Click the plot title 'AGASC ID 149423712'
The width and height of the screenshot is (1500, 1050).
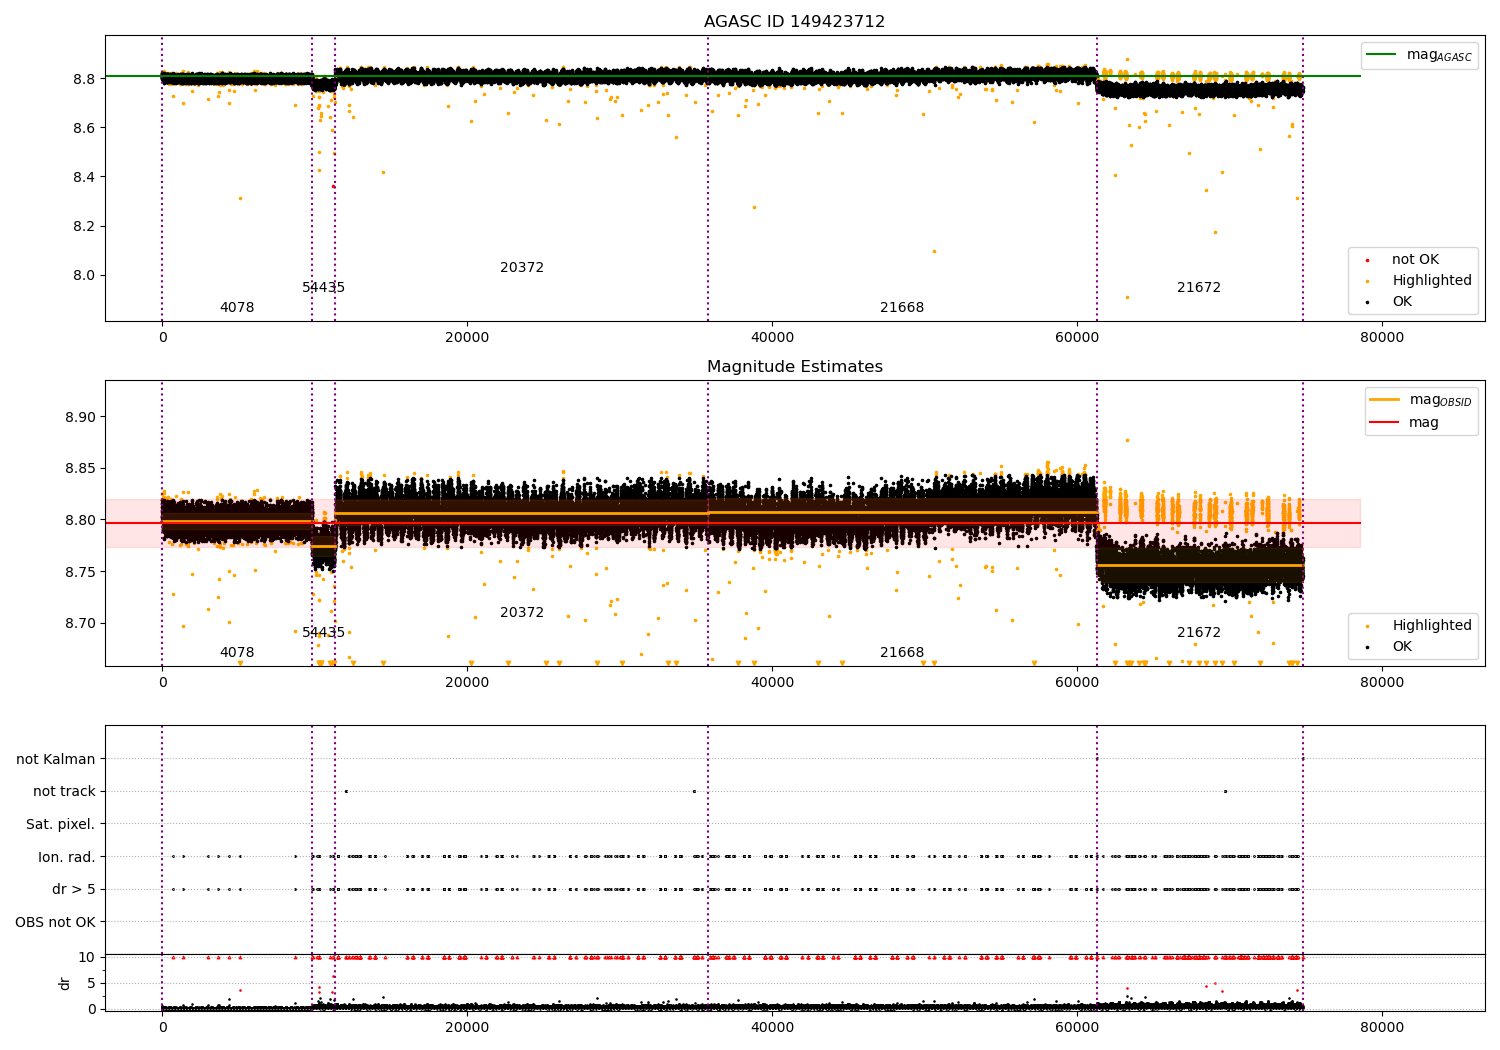(x=794, y=22)
